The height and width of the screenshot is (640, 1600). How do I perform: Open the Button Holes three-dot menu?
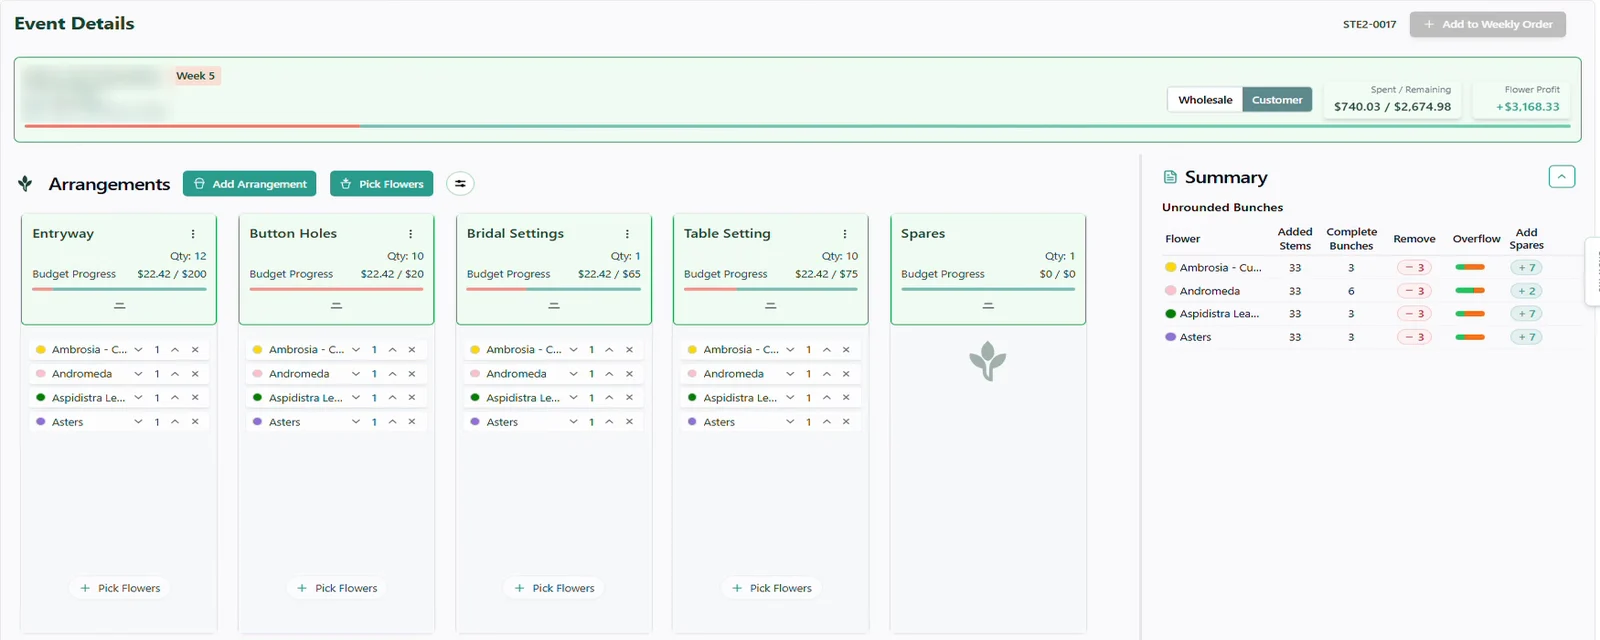pos(410,234)
